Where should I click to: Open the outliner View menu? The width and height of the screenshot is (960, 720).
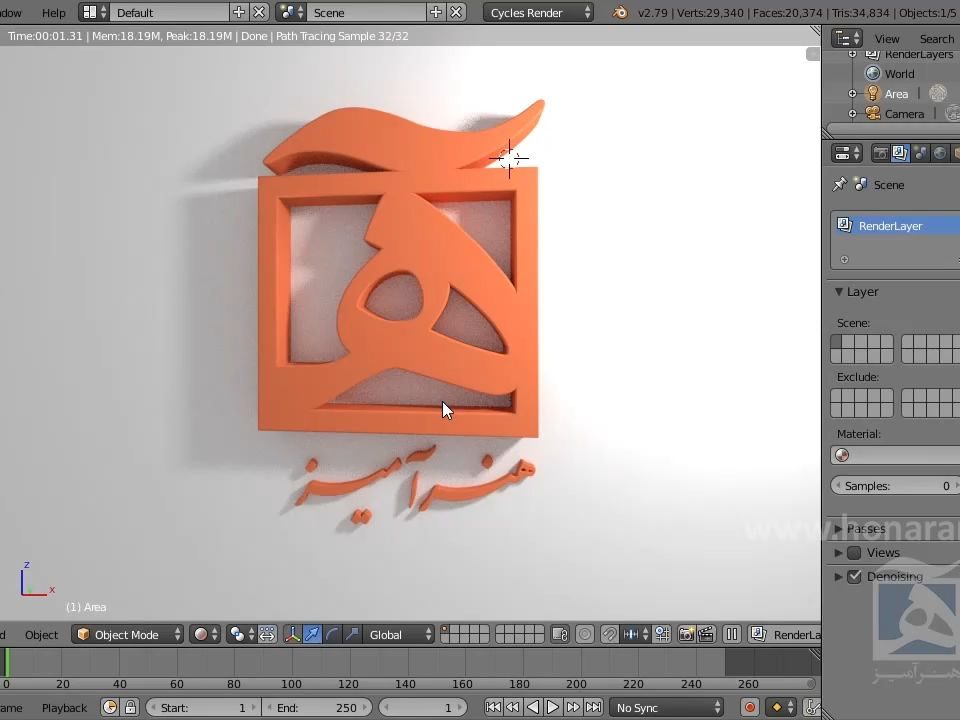pos(887,39)
